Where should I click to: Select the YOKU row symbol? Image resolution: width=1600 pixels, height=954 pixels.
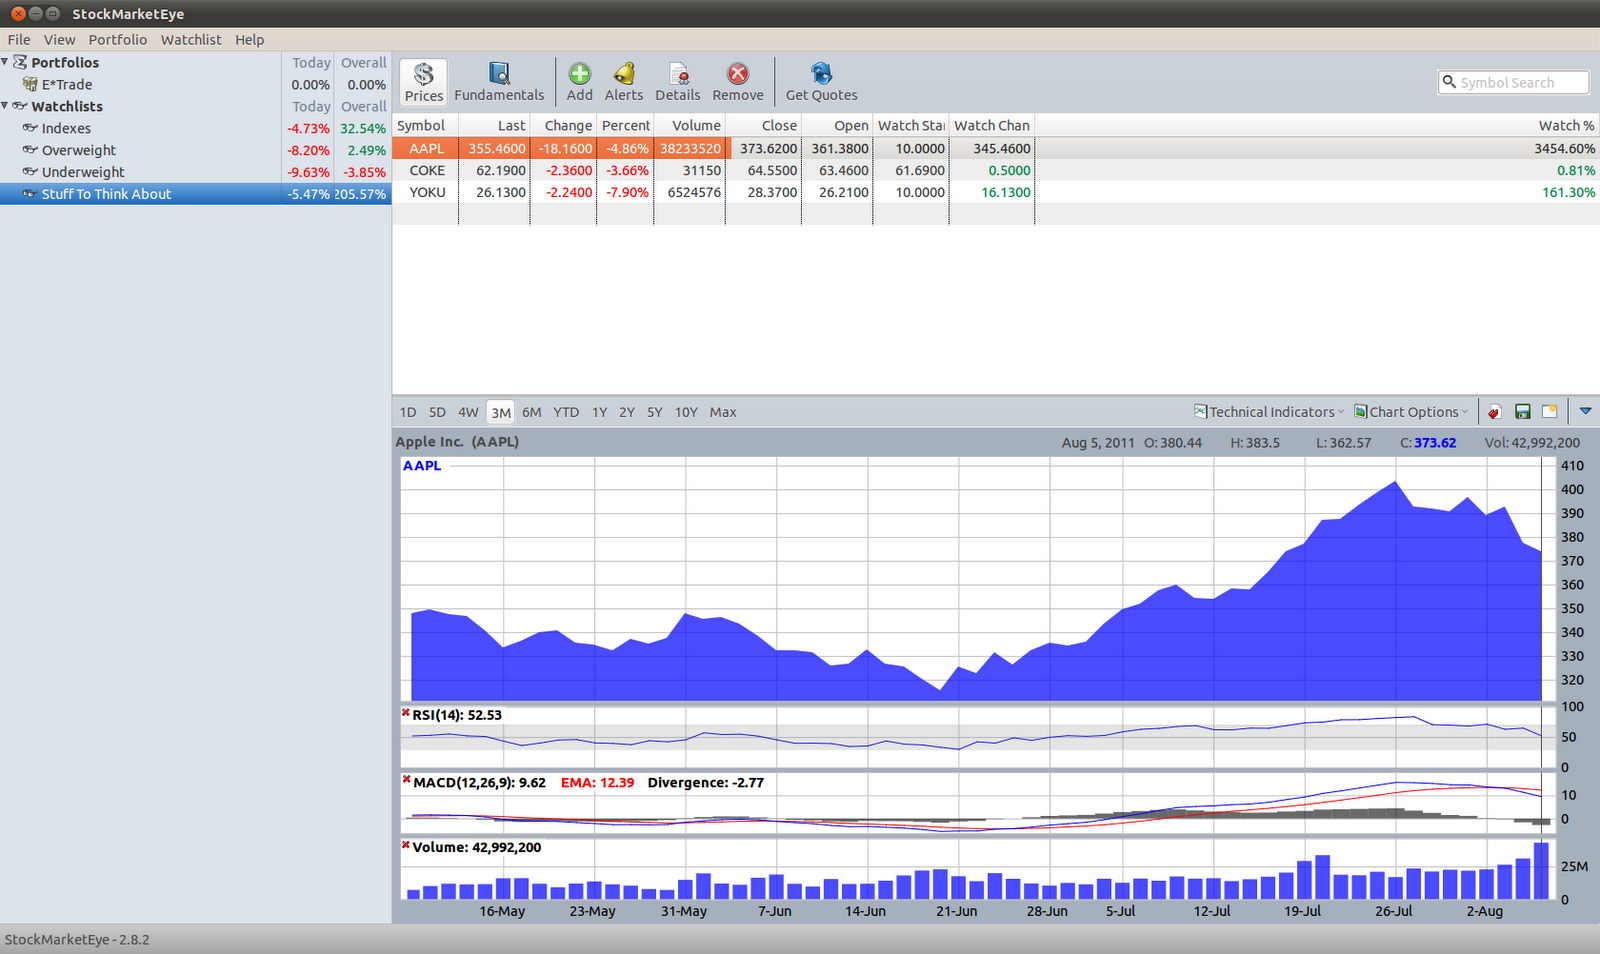pos(426,192)
